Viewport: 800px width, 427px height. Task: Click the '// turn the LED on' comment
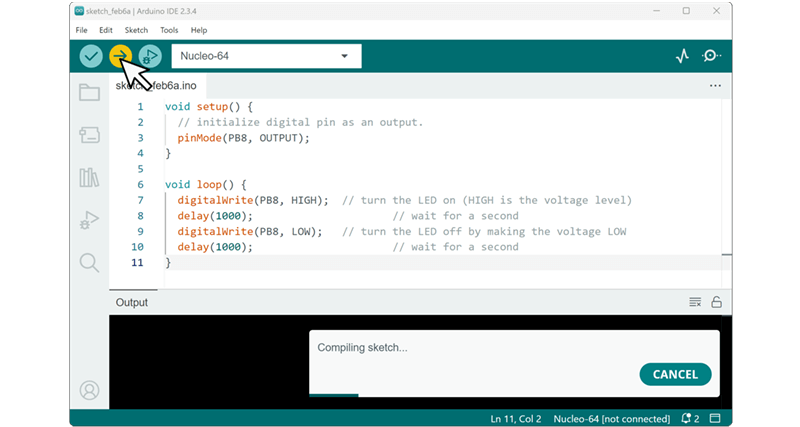[x=487, y=200]
